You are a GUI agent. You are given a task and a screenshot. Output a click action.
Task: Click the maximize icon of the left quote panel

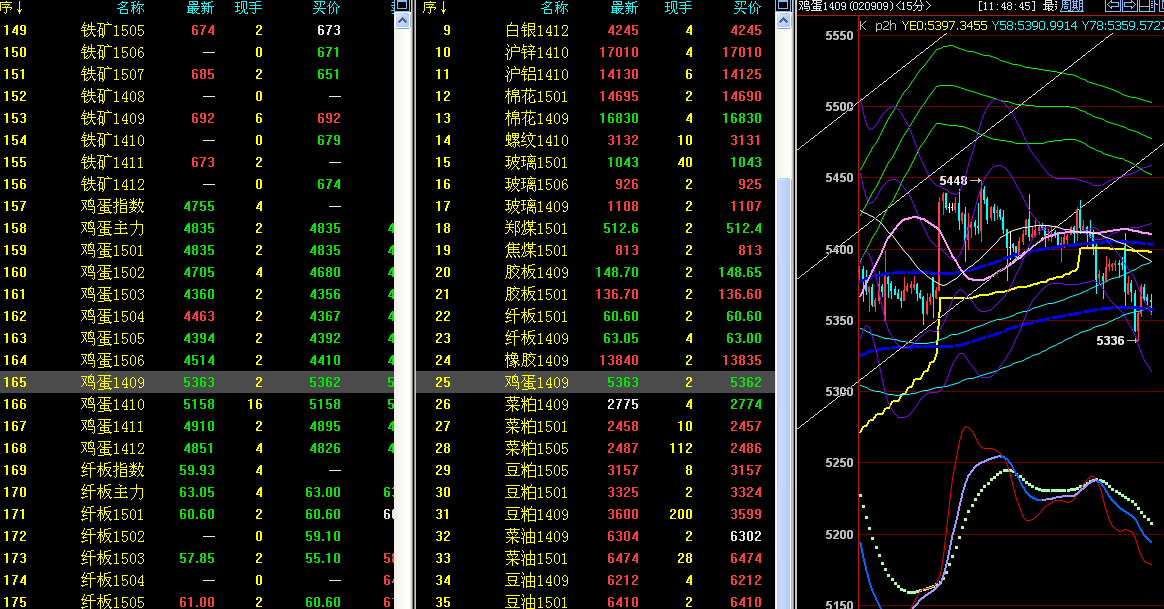[x=402, y=6]
